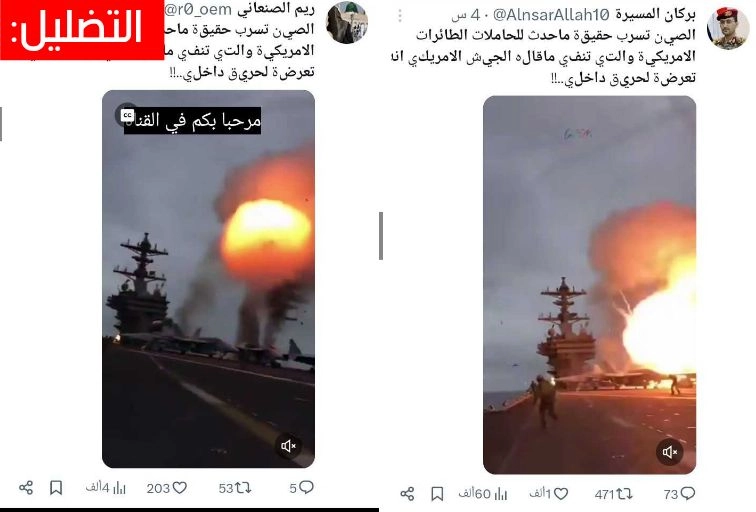Image resolution: width=756 pixels, height=512 pixels.
Task: Retweet the left post with 53 retweets
Action: [x=235, y=488]
